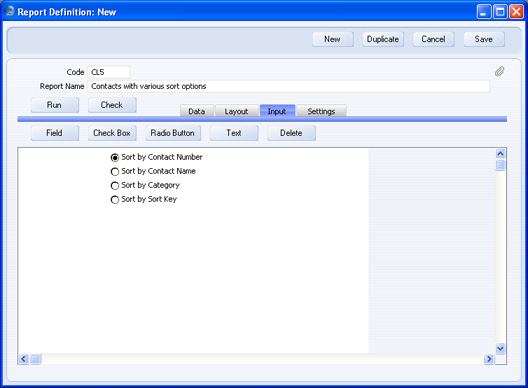
Task: Click the vertical scrollbar up arrow
Action: (x=500, y=154)
